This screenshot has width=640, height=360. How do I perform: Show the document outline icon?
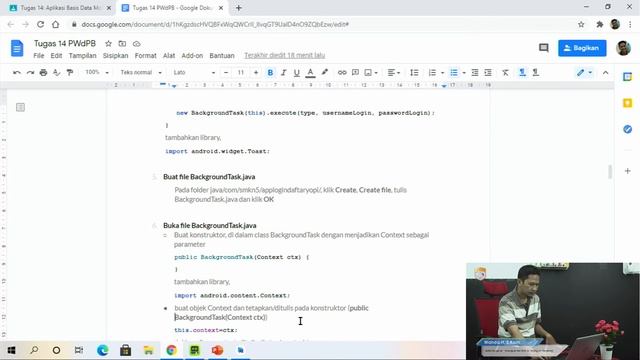tap(20, 107)
